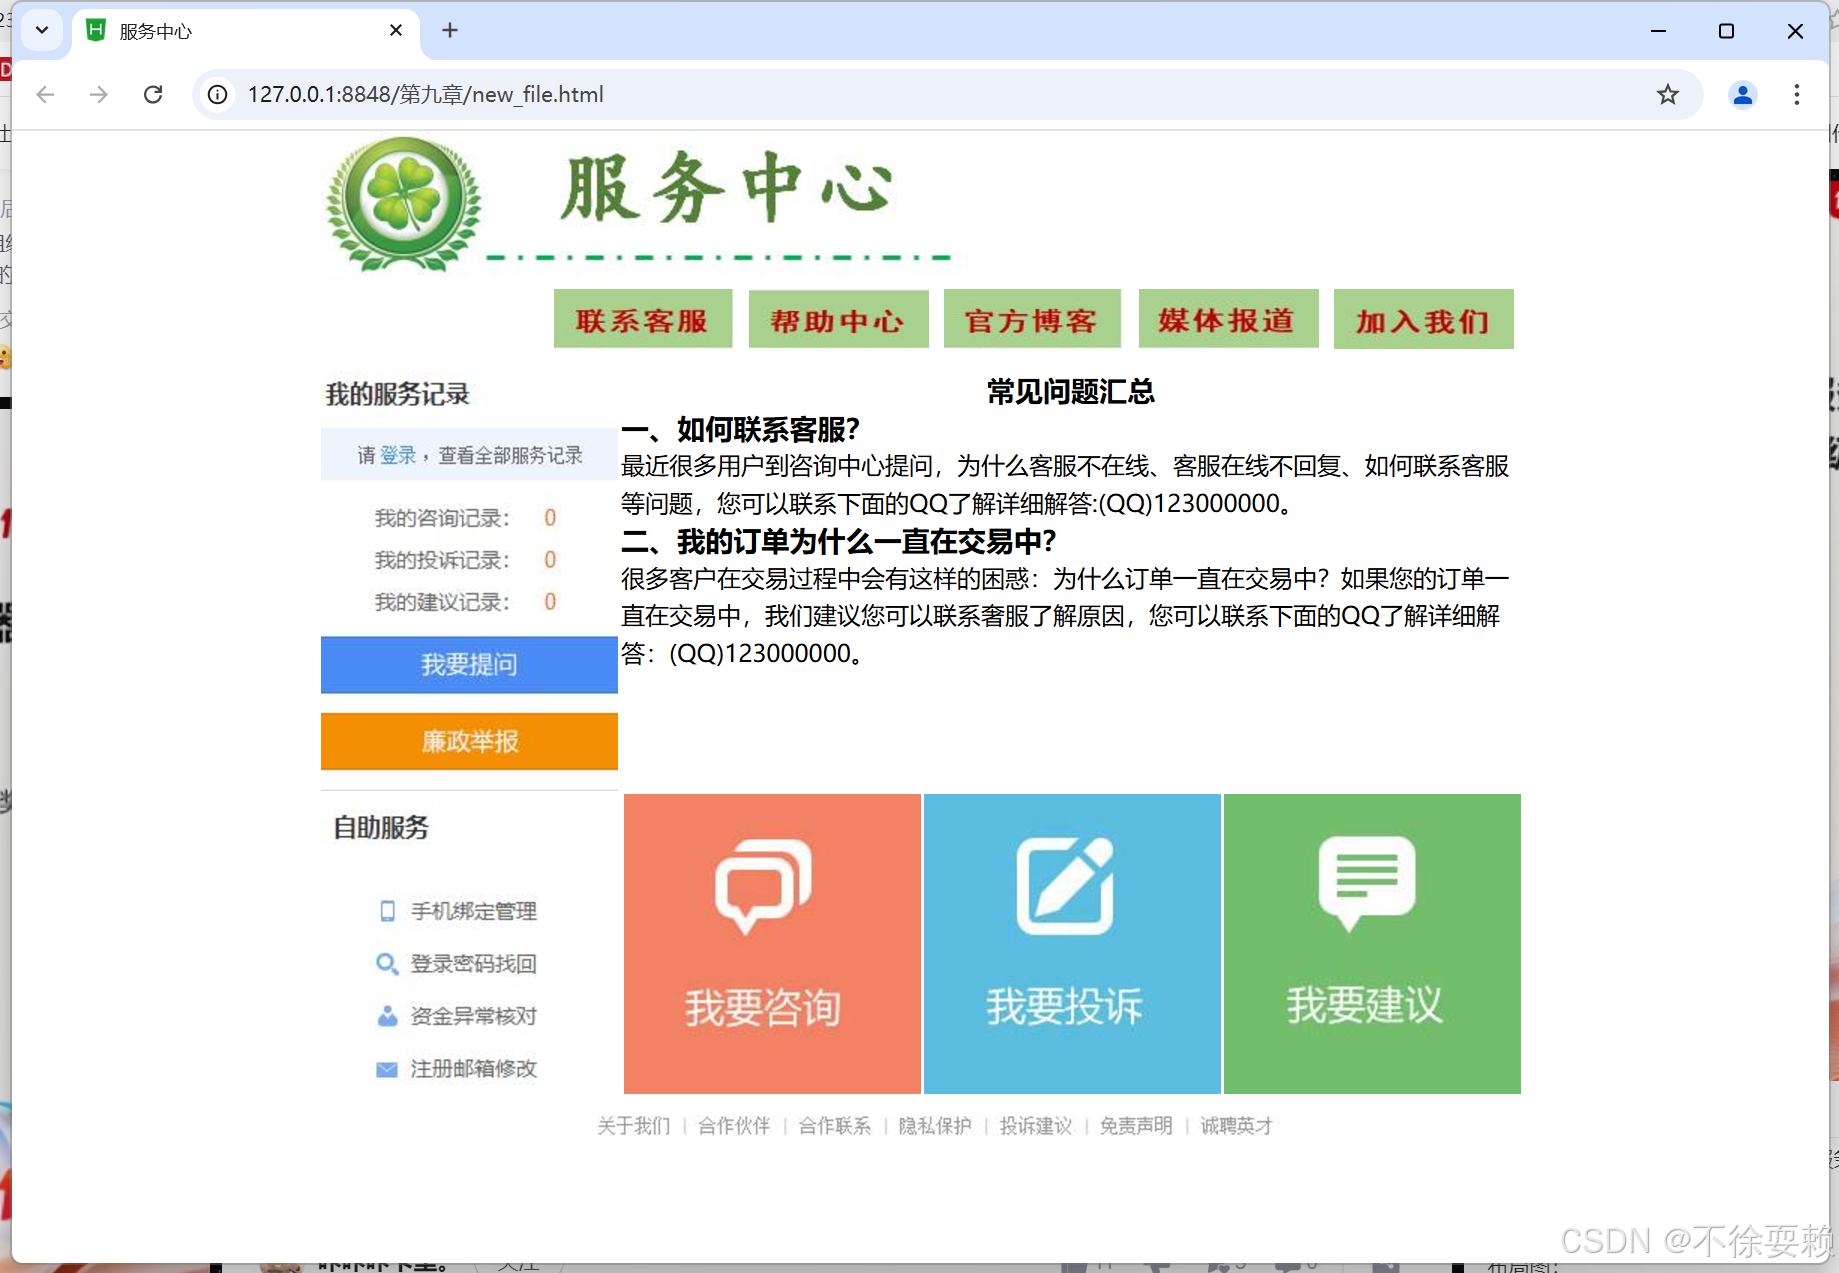The height and width of the screenshot is (1273, 1839).
Task: Open the tab search chevron
Action: pyautogui.click(x=41, y=30)
